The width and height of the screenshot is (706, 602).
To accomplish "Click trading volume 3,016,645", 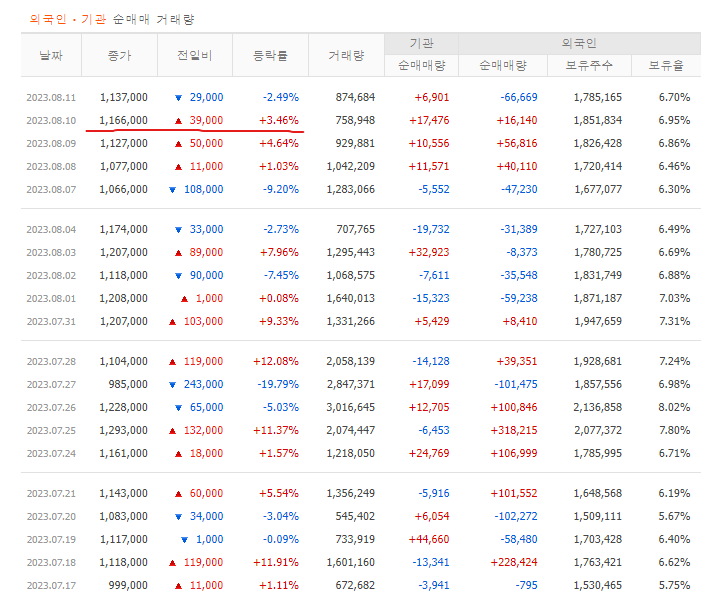I will 351,407.
